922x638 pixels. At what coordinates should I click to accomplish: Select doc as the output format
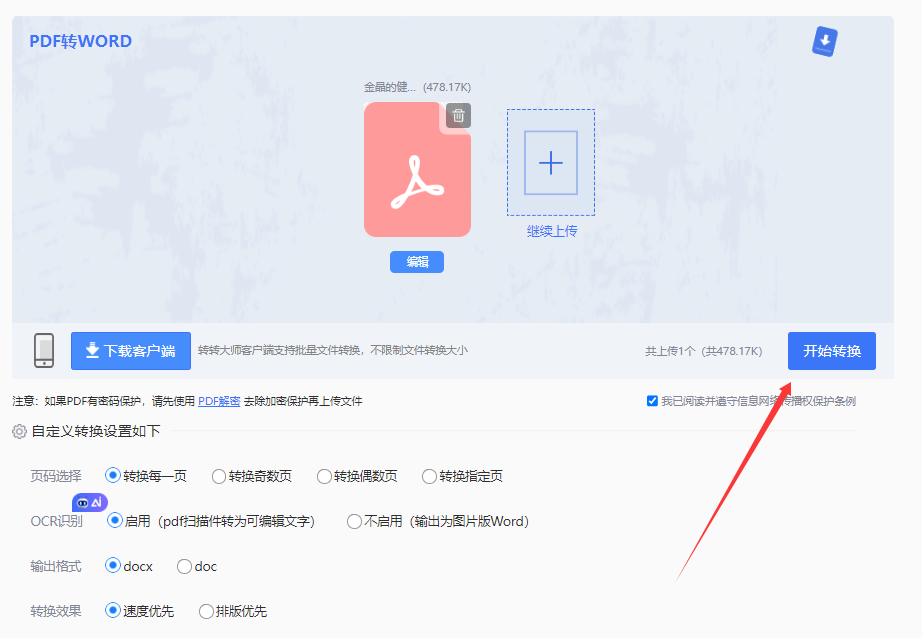pyautogui.click(x=186, y=565)
